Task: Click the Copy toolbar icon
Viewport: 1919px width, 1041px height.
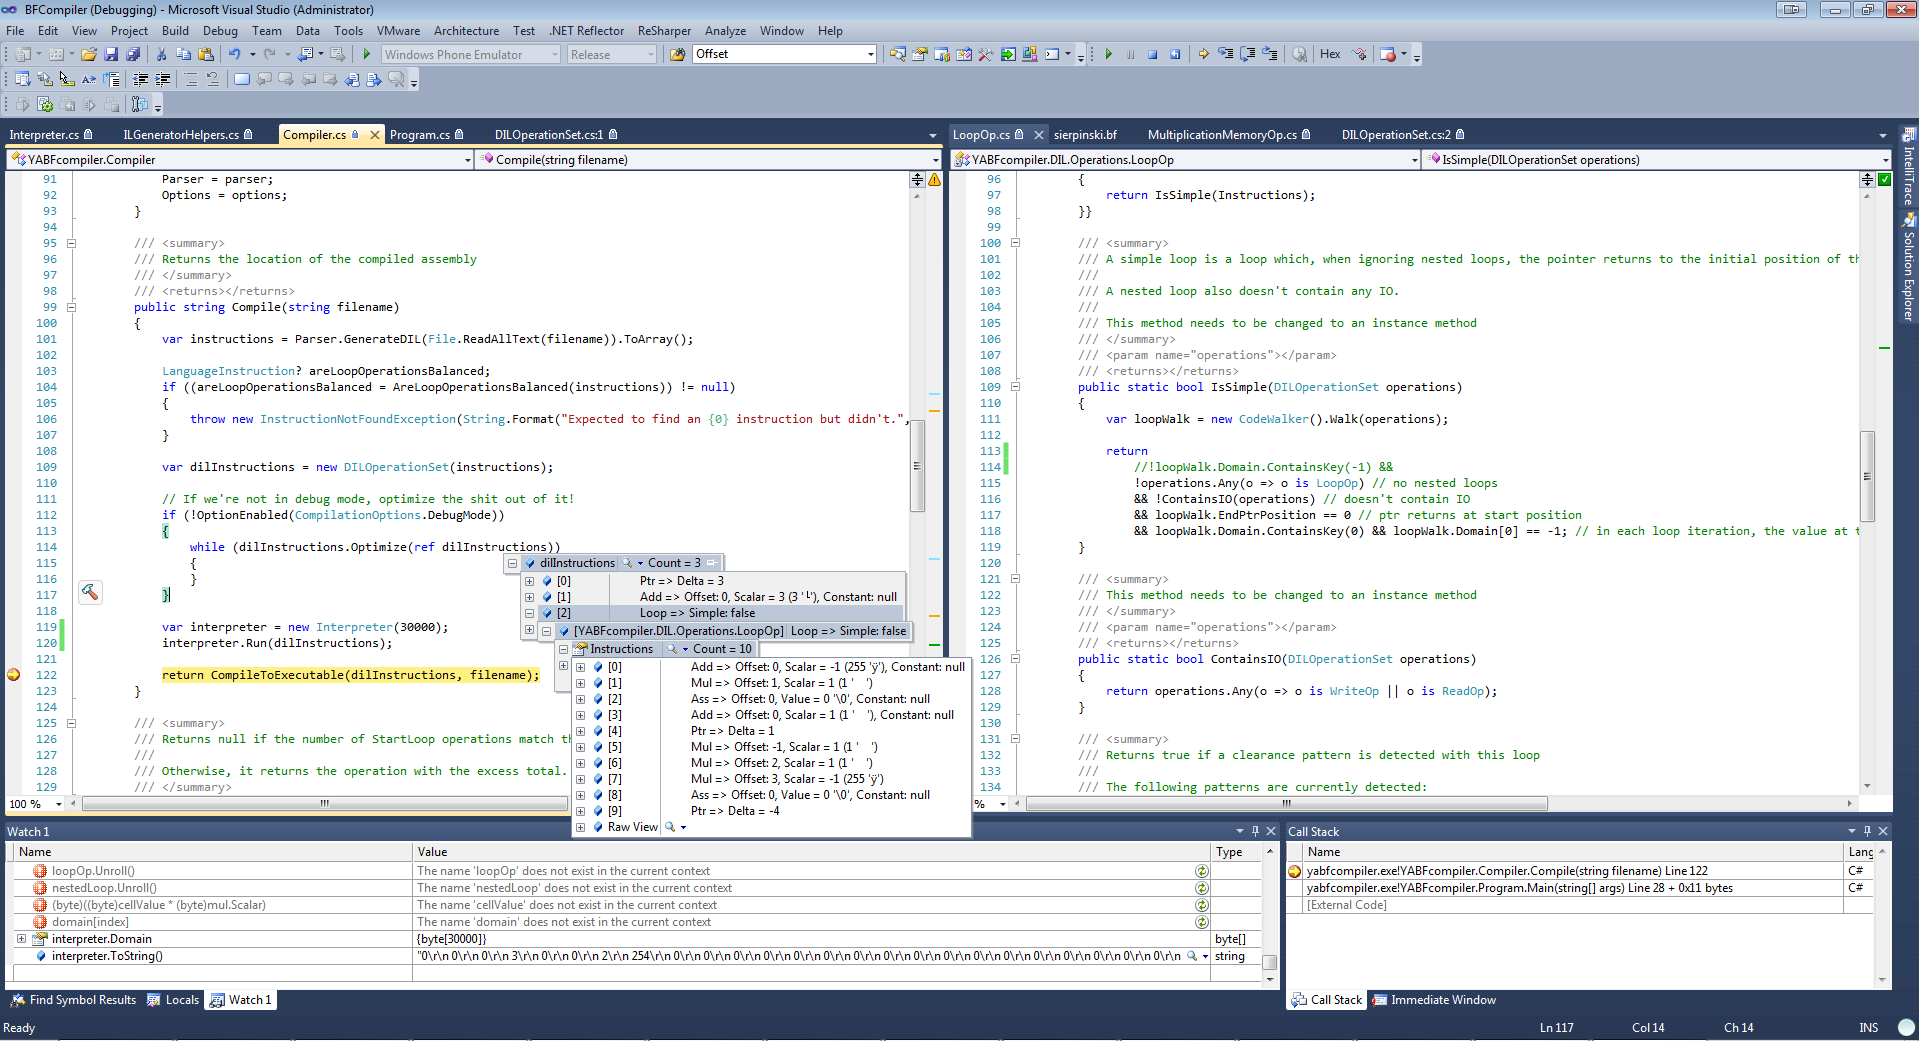Action: (184, 54)
